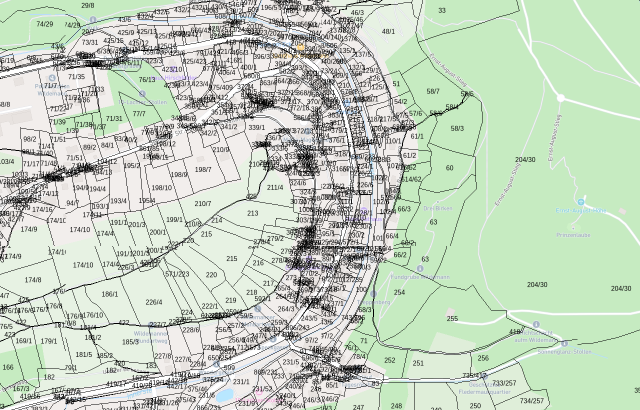
Task: Select parcel label 199/1
Action: (x=175, y=219)
